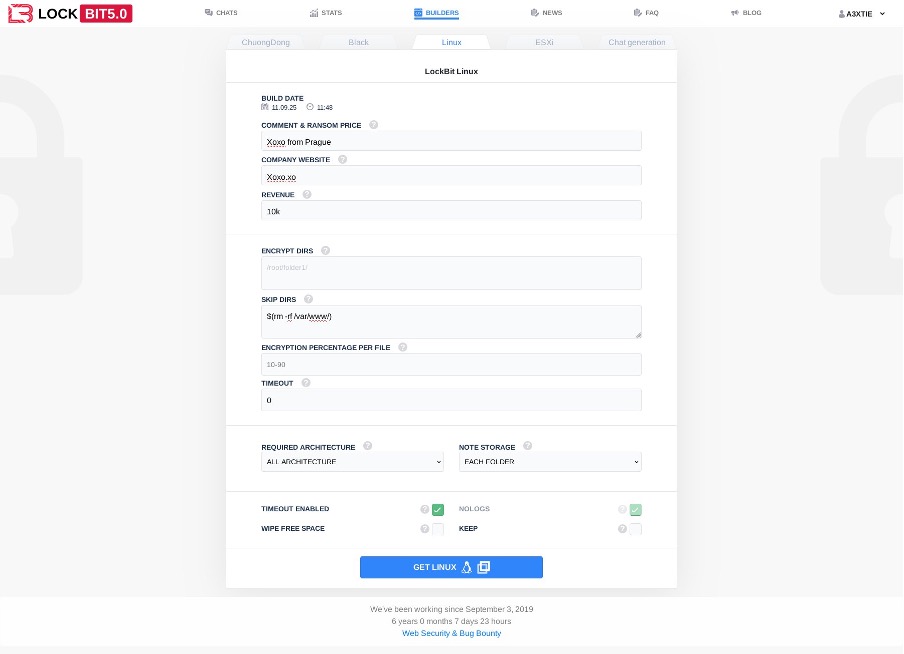Image resolution: width=904 pixels, height=654 pixels.
Task: Switch to the Black tab
Action: [359, 42]
